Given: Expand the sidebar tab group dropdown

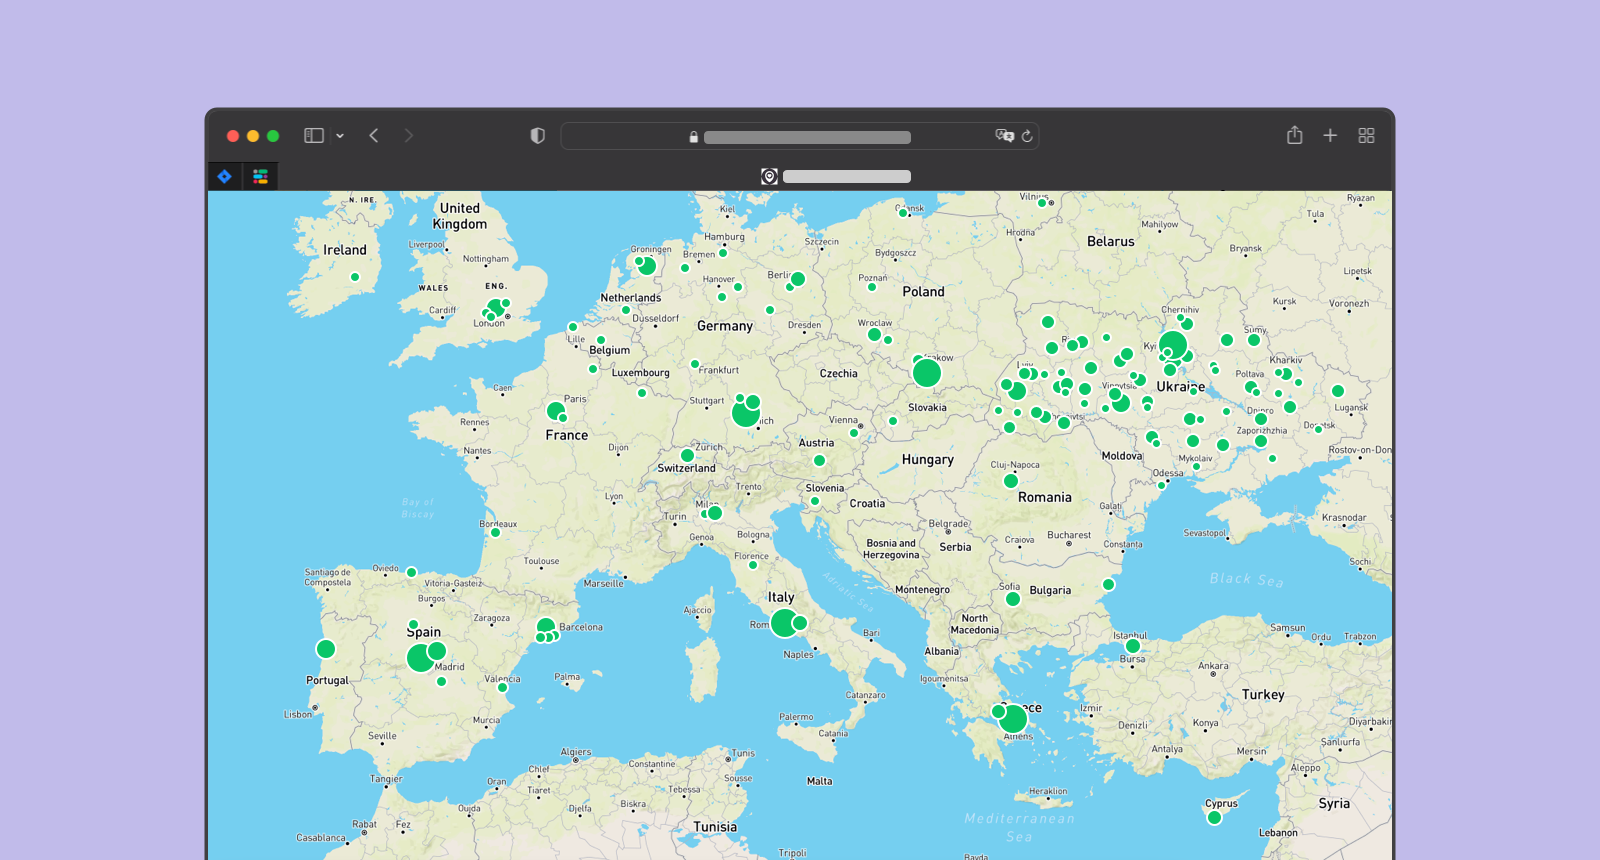Looking at the screenshot, I should point(340,136).
